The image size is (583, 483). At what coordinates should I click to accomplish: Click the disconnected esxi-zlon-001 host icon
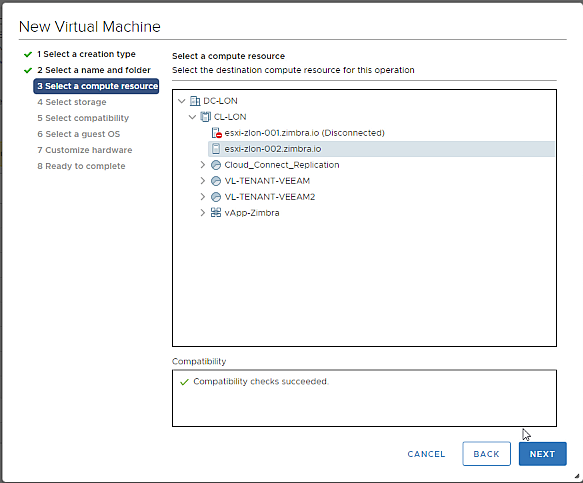coord(216,133)
